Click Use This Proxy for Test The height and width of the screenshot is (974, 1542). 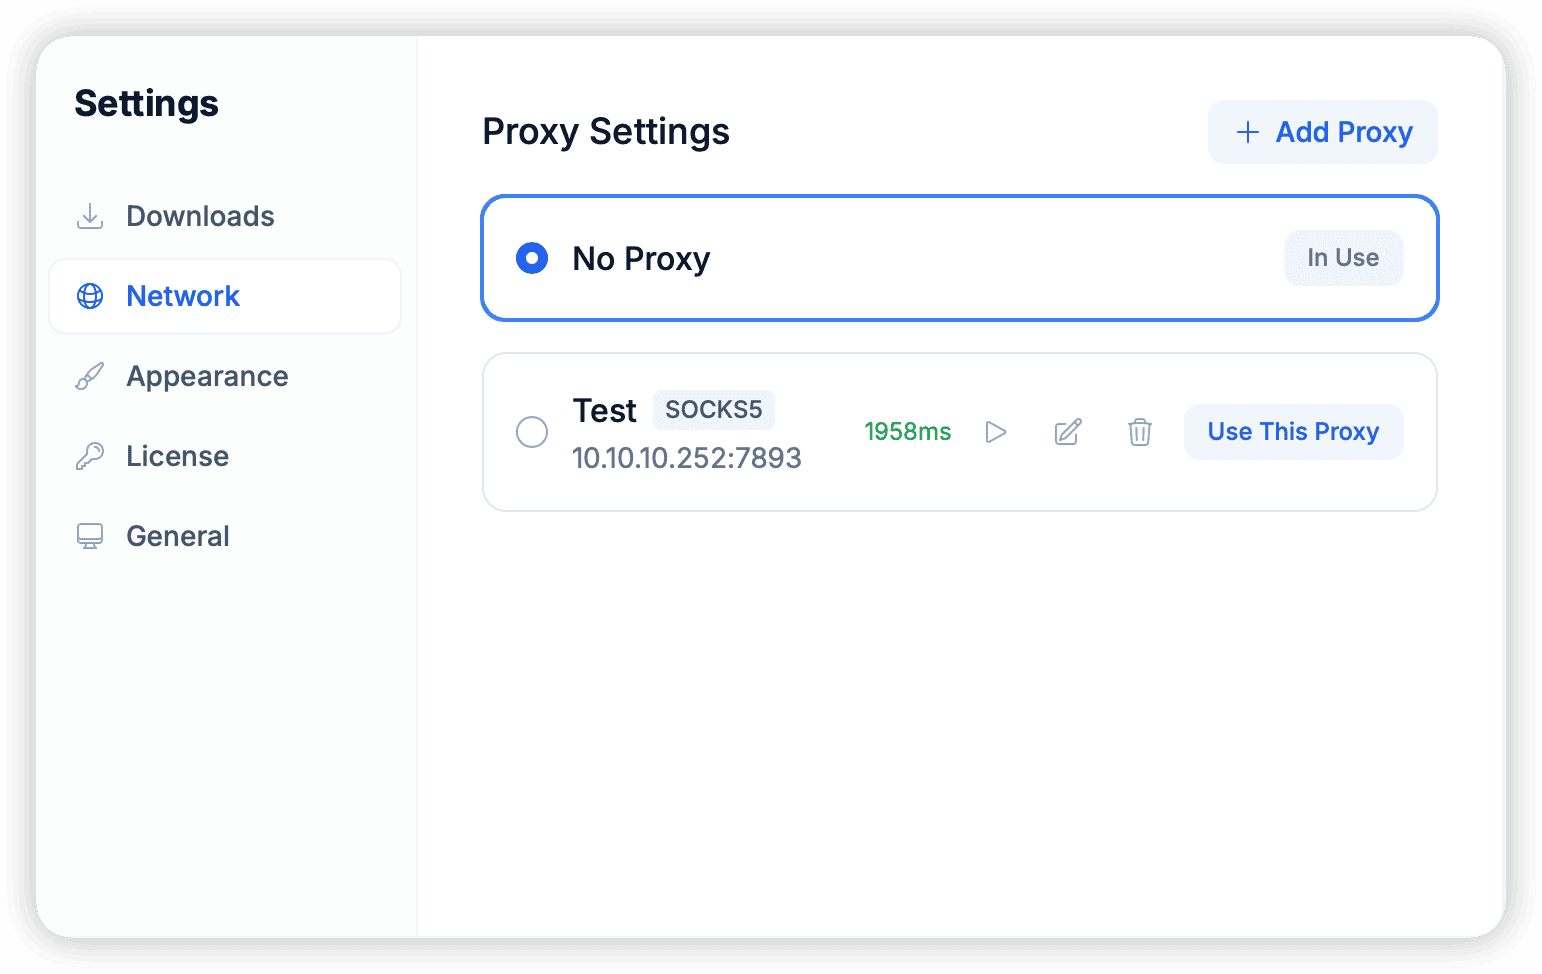[x=1293, y=431]
